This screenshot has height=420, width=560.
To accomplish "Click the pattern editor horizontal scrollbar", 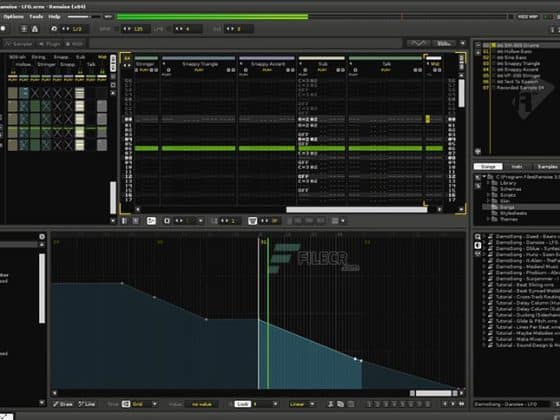I will click(356, 210).
